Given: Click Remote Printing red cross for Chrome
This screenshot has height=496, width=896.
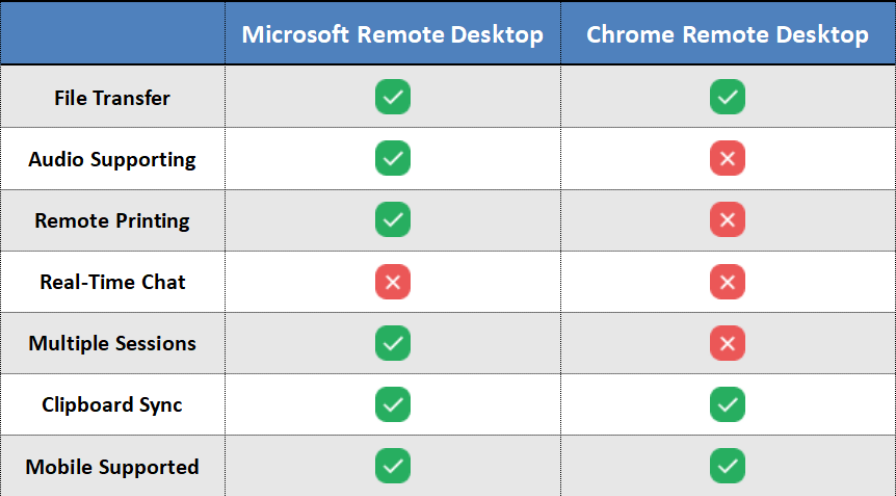Looking at the screenshot, I should (727, 220).
